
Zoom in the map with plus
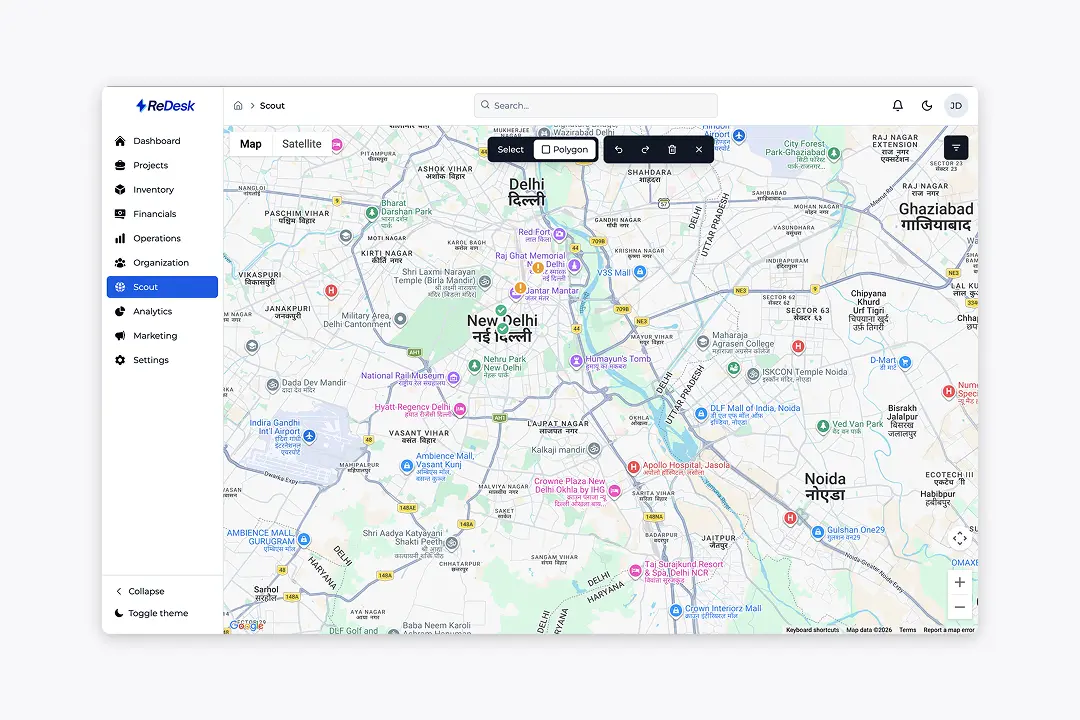coord(959,582)
